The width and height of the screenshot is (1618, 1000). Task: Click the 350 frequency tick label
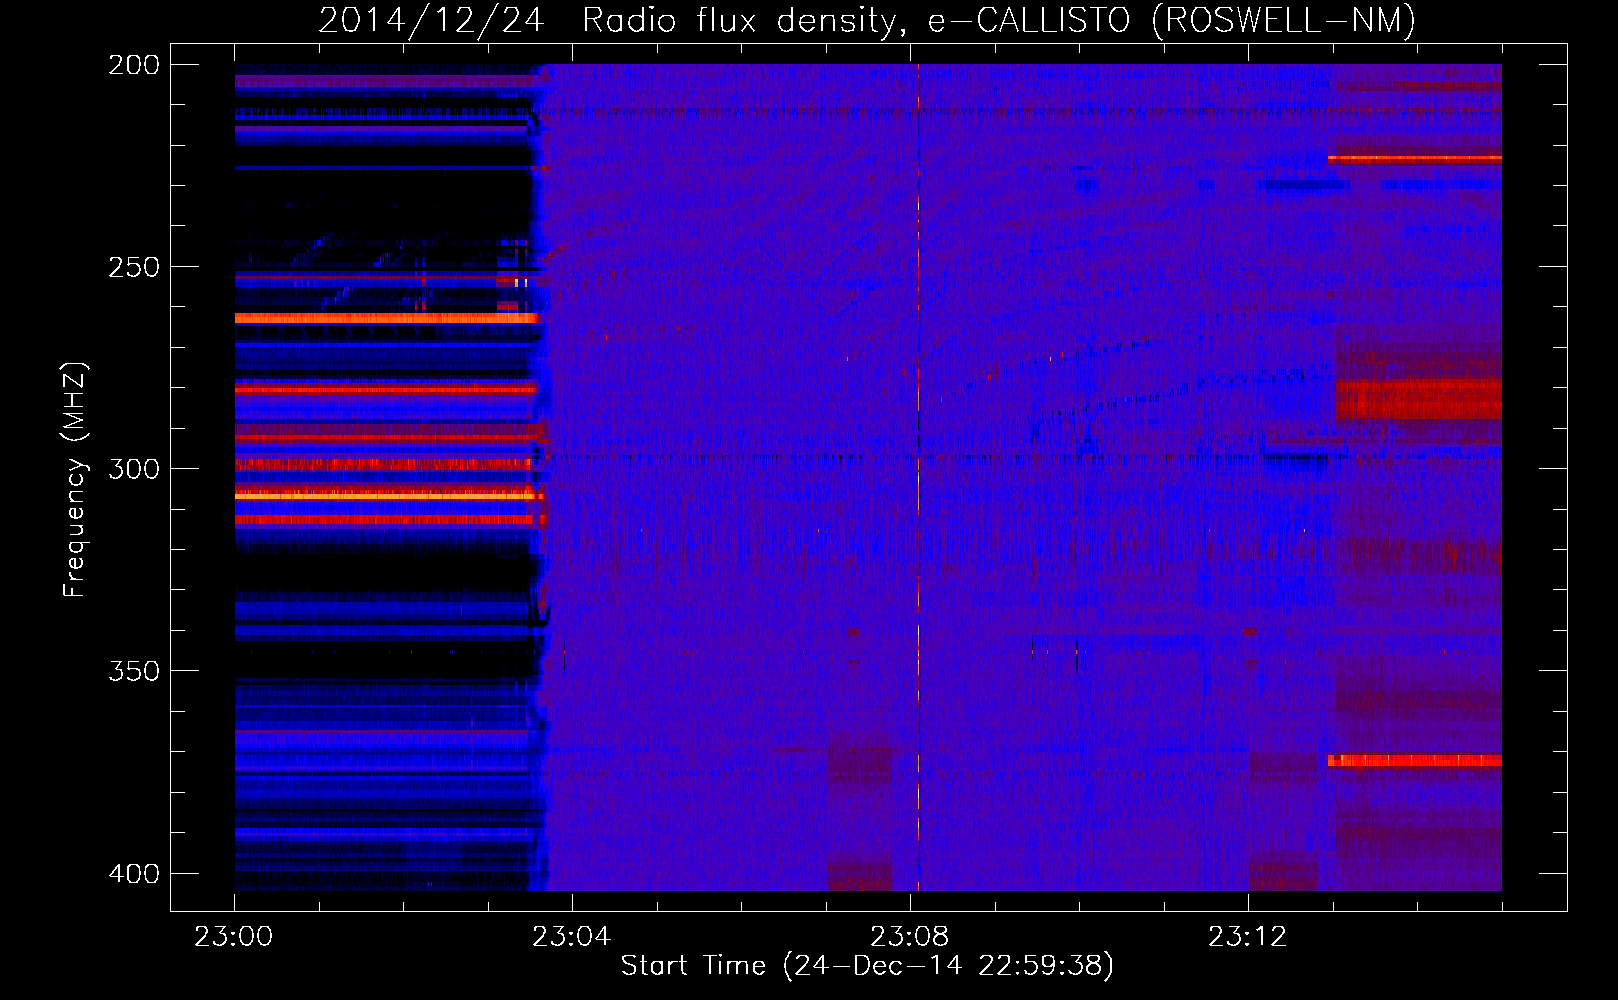click(134, 671)
